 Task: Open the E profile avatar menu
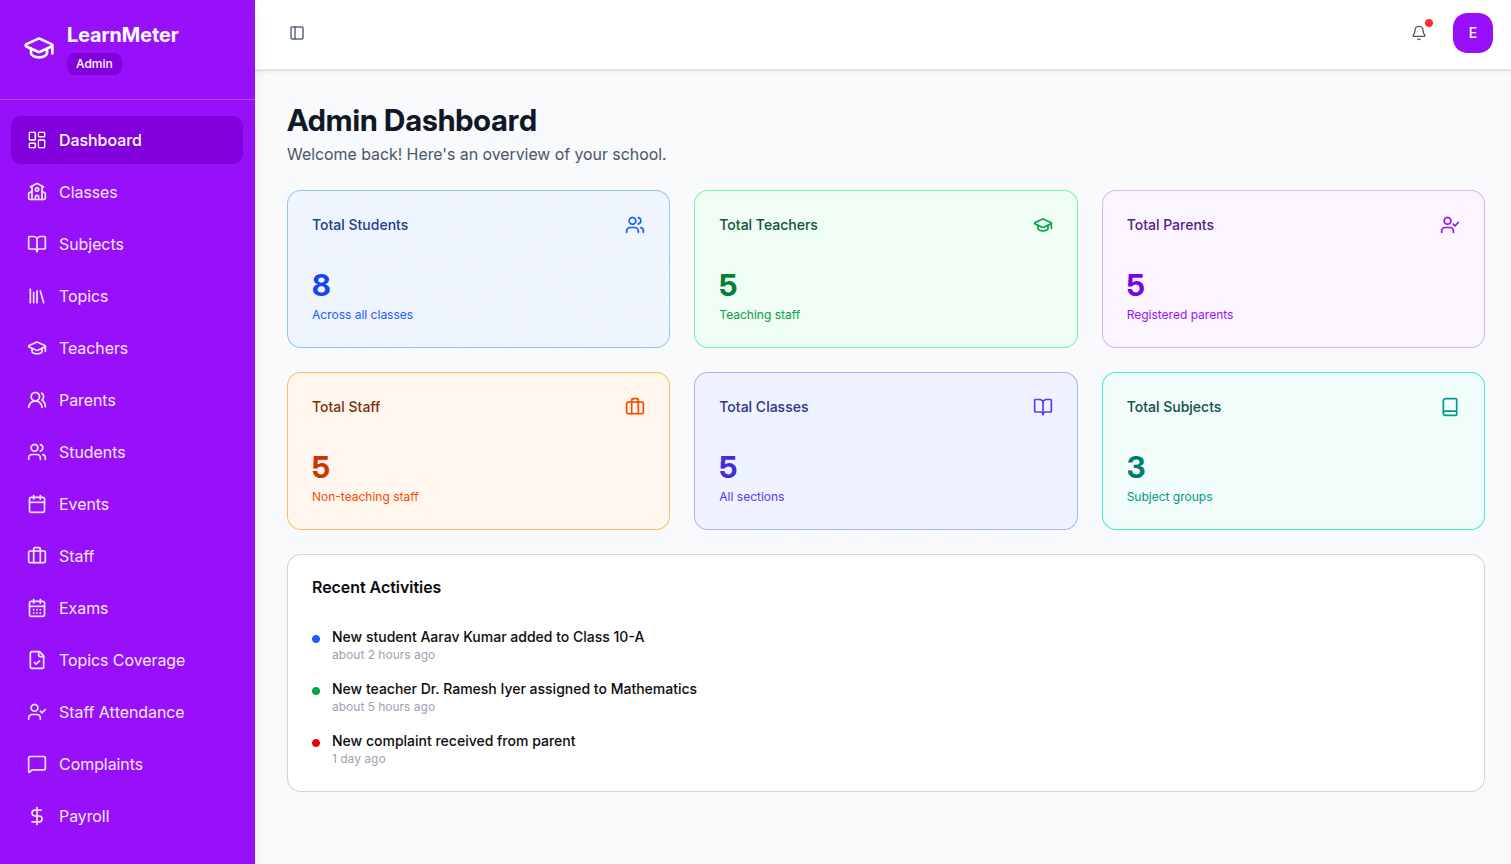(x=1473, y=33)
